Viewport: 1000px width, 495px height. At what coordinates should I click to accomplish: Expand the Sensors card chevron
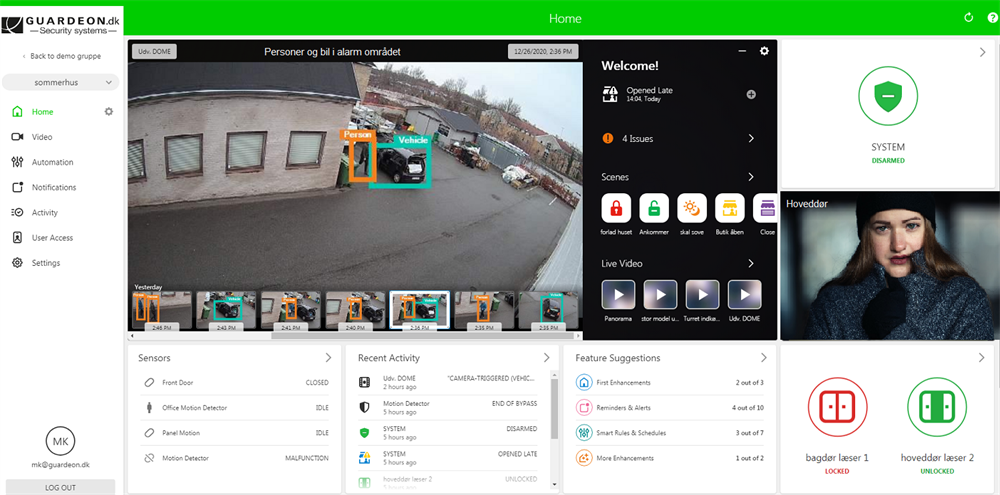click(x=328, y=357)
